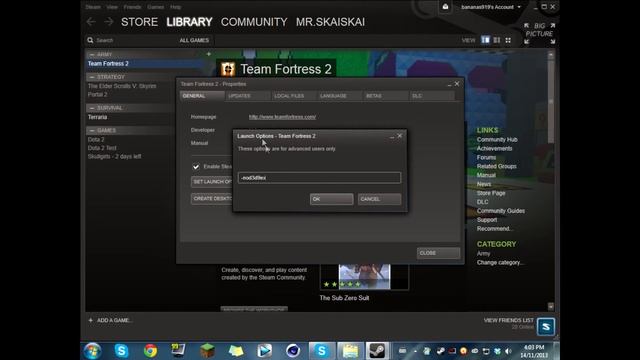Open the File Explorer taskbar icon
This screenshot has width=640, height=360.
point(350,351)
